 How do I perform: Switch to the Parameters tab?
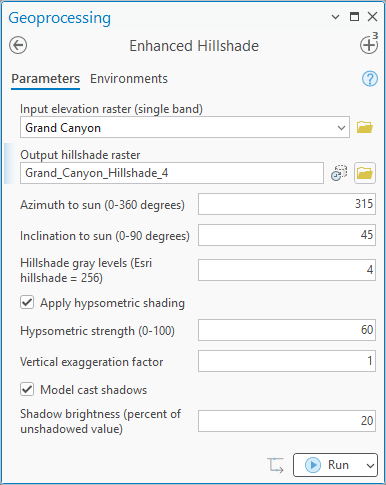click(x=45, y=79)
